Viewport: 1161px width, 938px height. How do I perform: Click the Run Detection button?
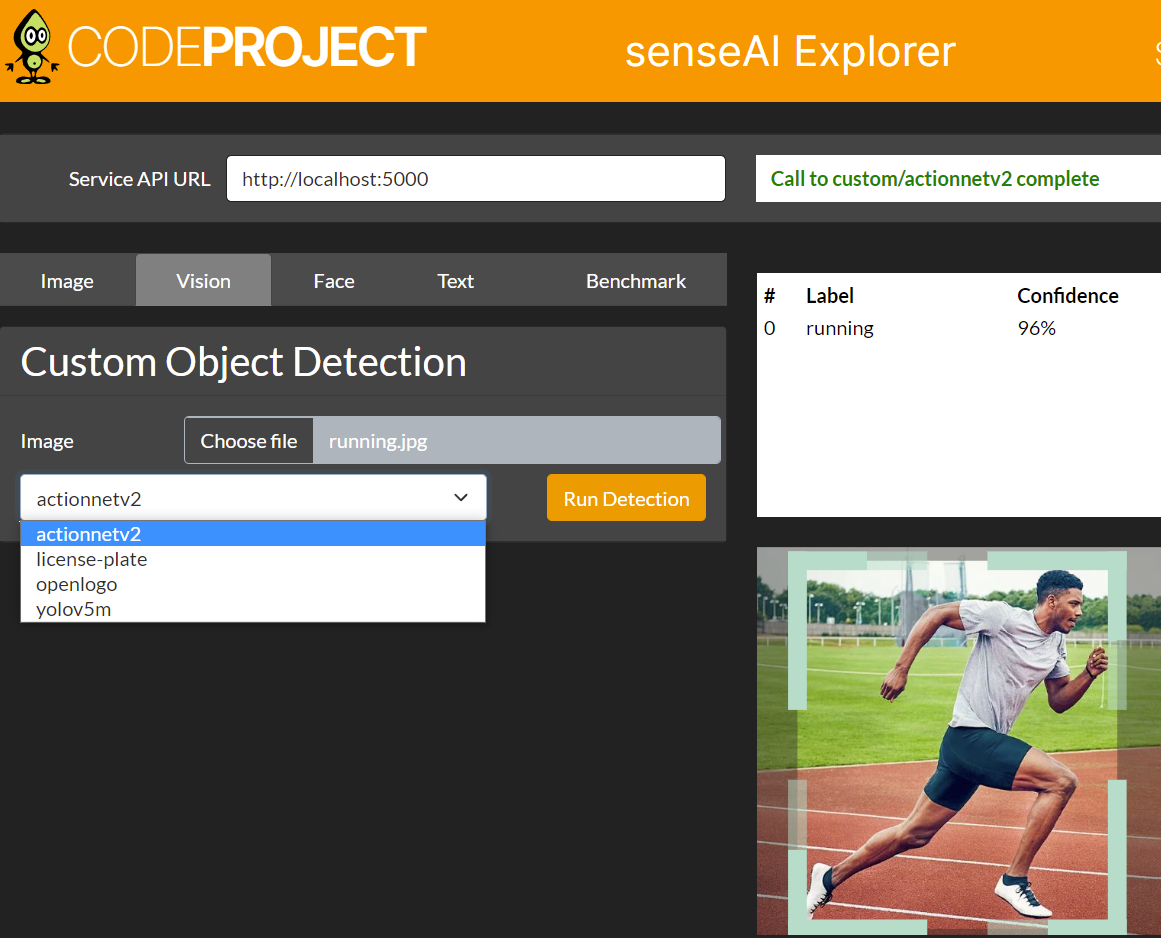tap(626, 498)
